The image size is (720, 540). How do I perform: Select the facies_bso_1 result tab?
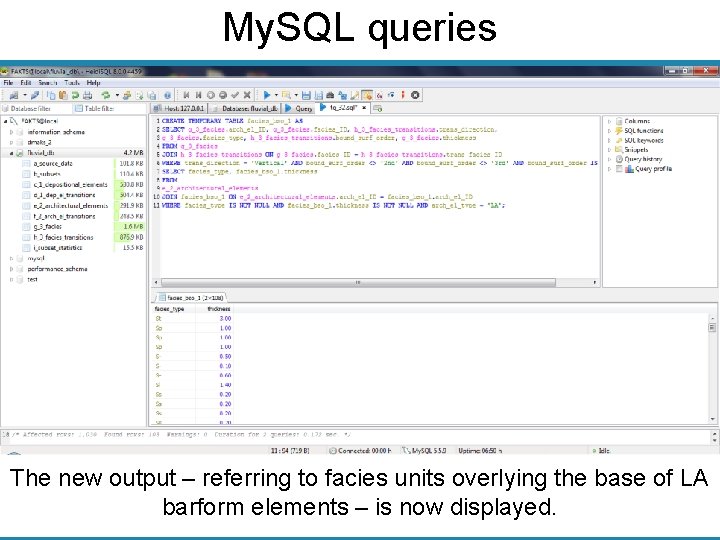(191, 298)
